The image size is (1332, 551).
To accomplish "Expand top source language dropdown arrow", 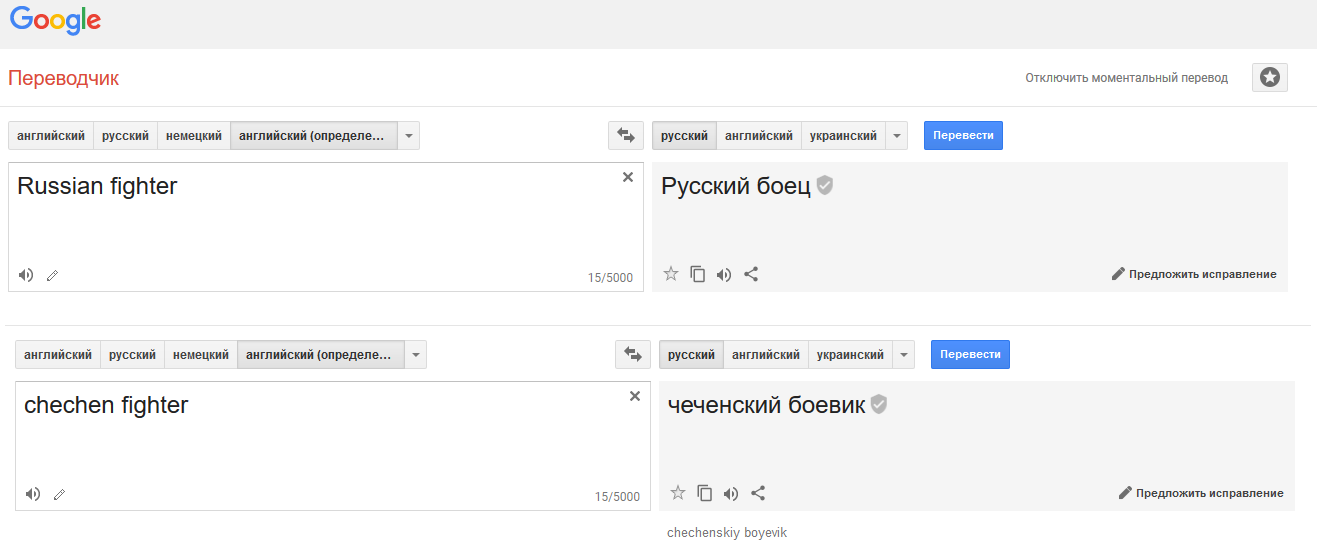I will (408, 136).
